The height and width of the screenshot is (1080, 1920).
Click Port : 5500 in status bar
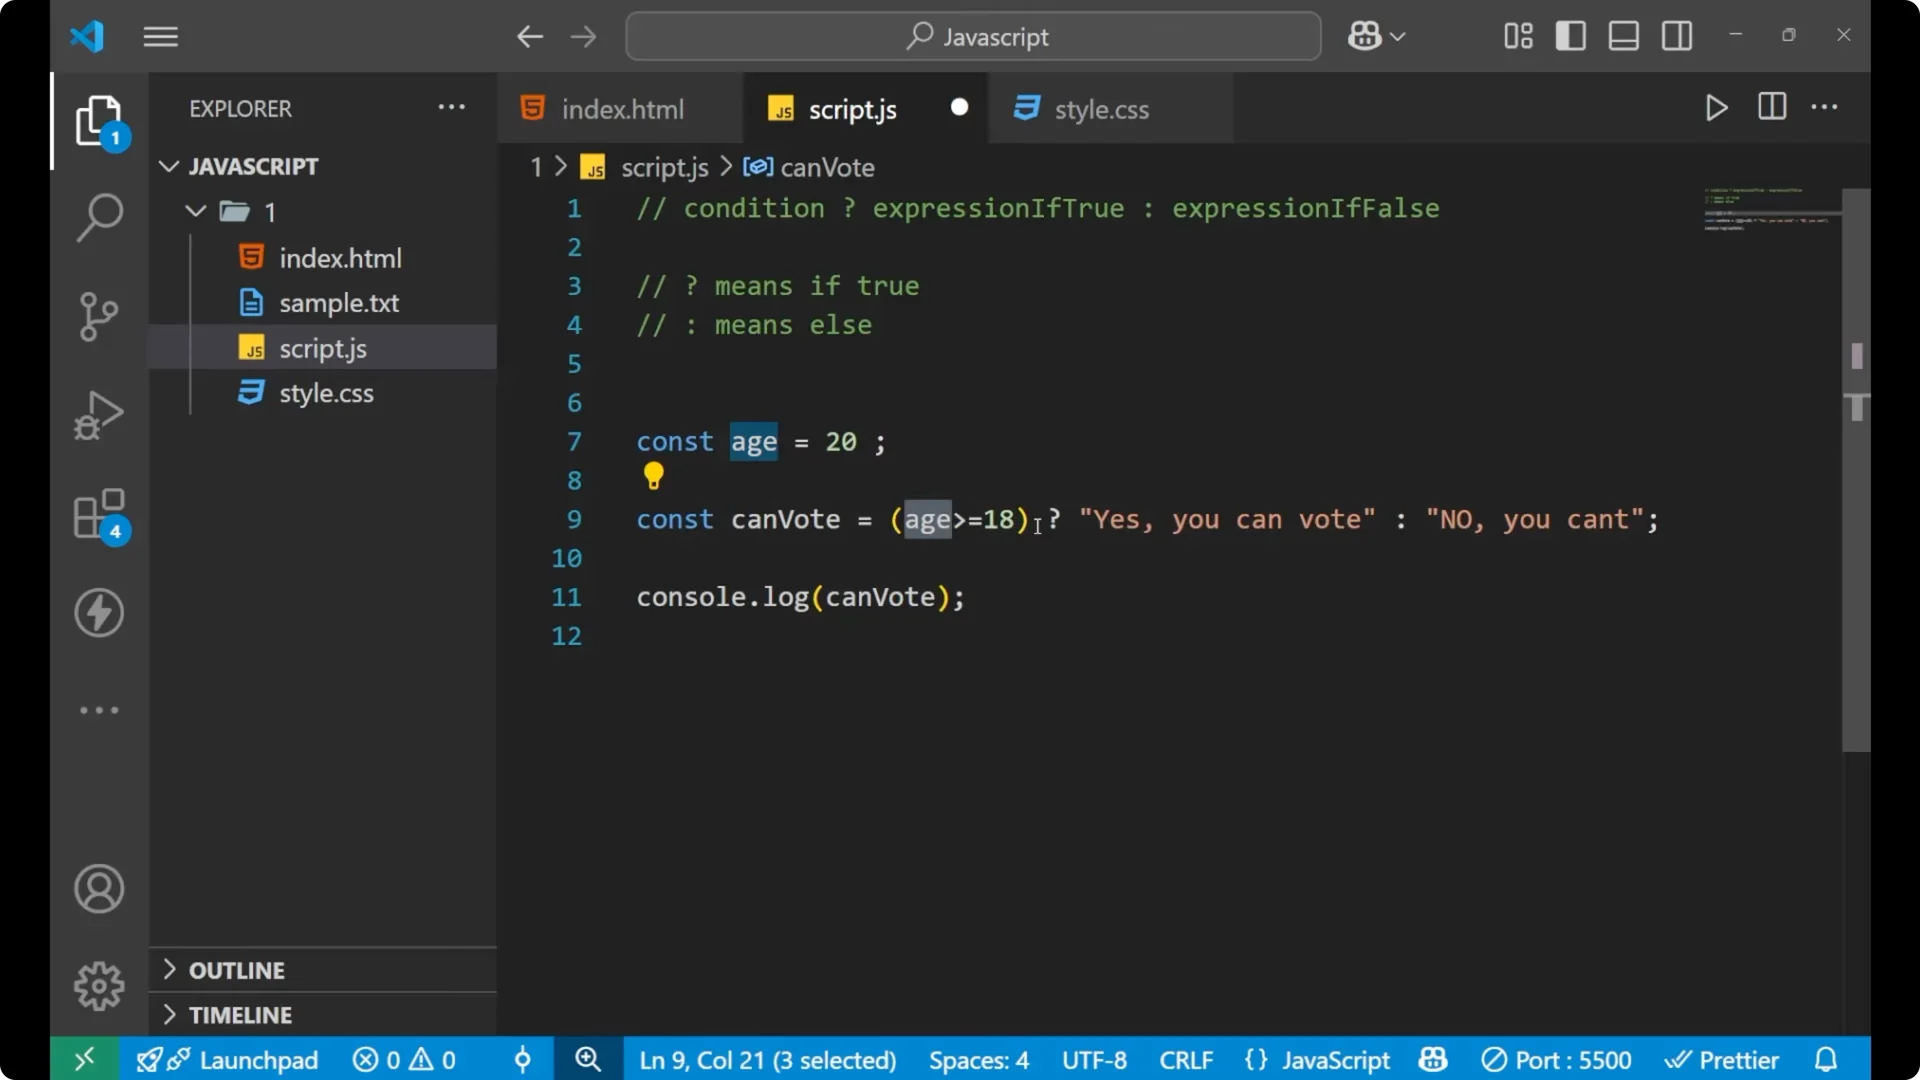pos(1557,1059)
